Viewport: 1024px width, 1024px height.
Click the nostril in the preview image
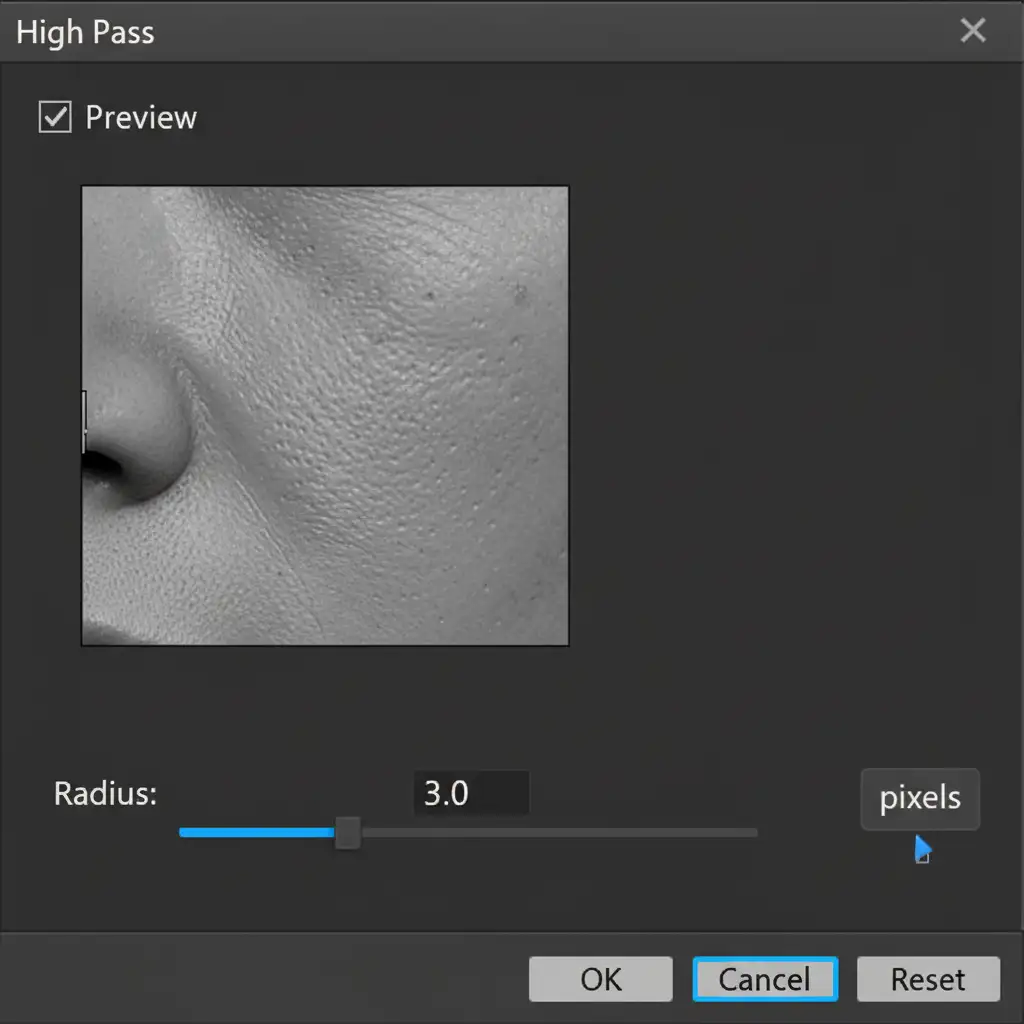click(x=98, y=464)
